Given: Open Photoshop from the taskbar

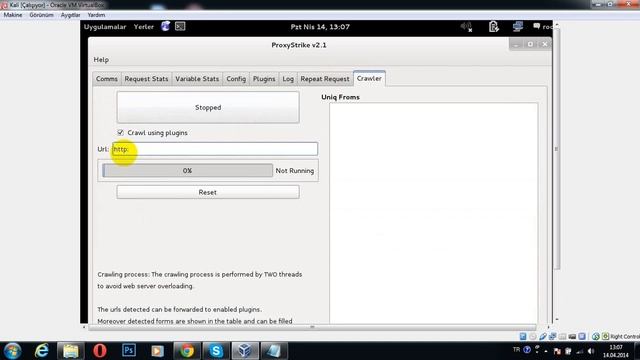Looking at the screenshot, I should point(129,350).
